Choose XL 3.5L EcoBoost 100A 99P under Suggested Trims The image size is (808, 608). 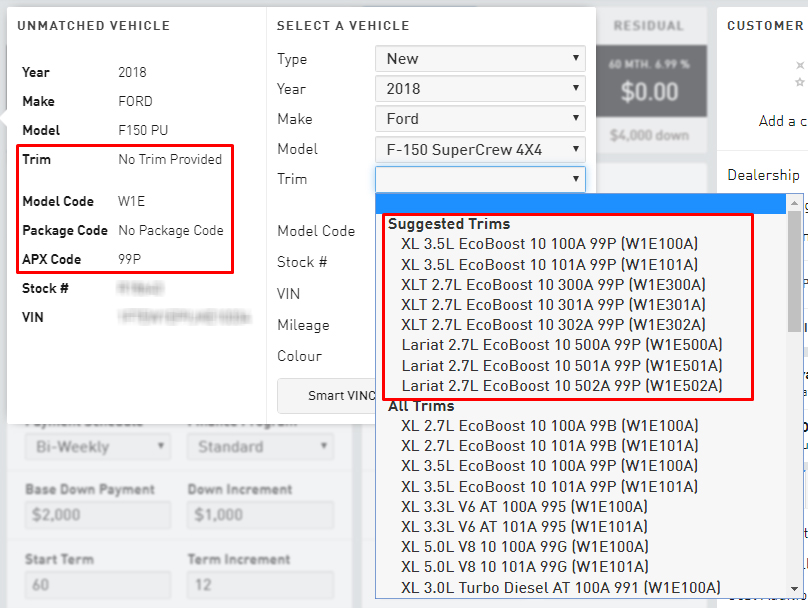click(x=549, y=244)
